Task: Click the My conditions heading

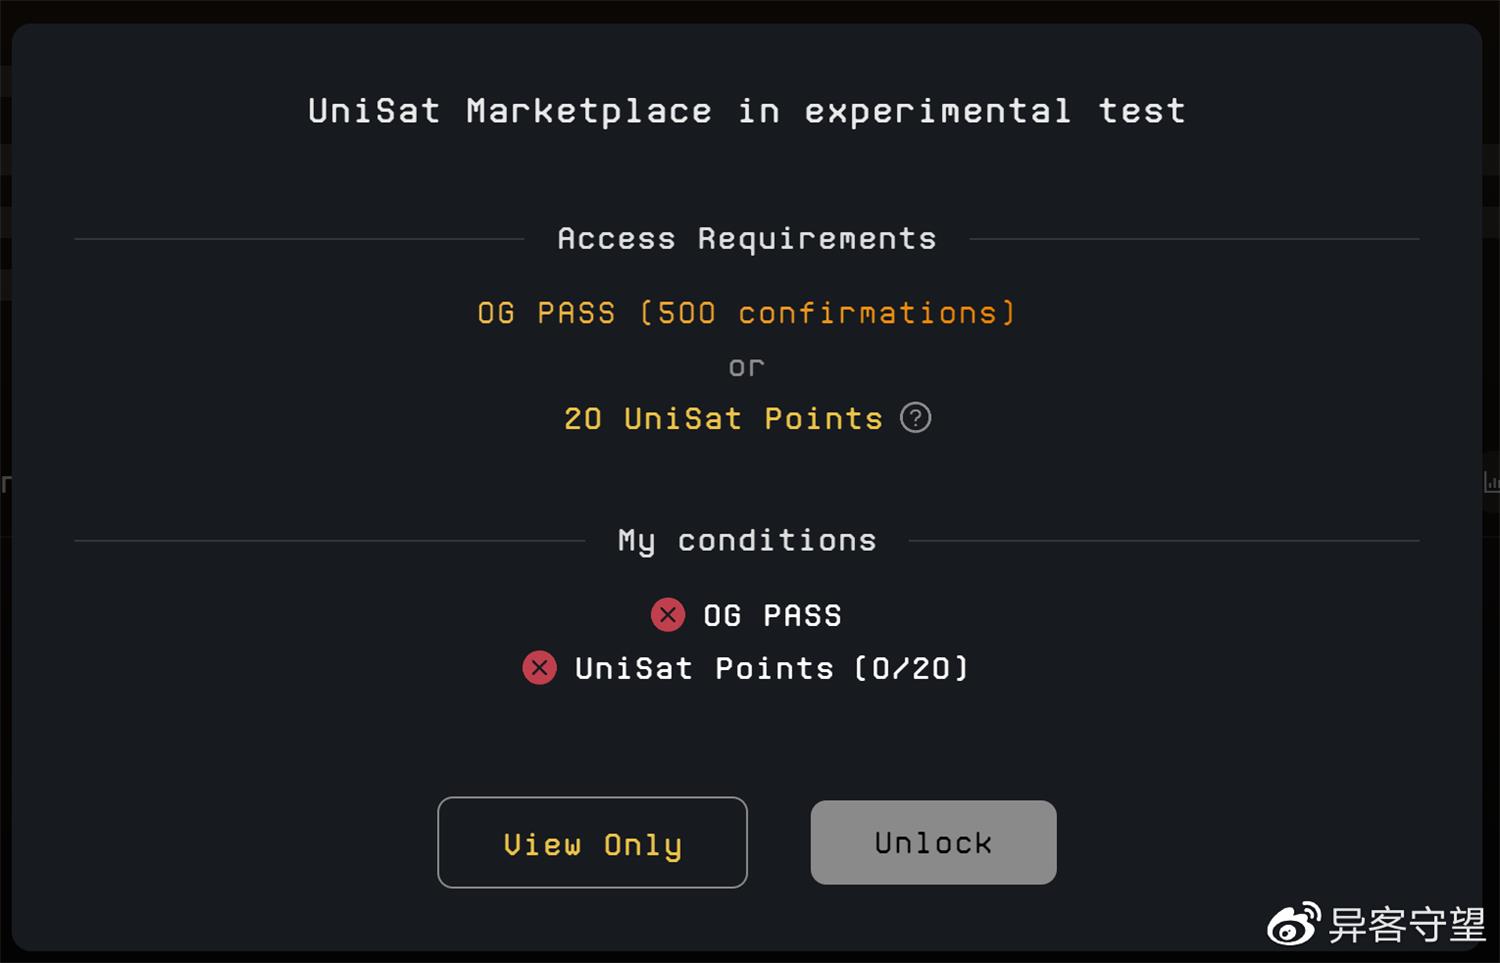Action: [746, 541]
